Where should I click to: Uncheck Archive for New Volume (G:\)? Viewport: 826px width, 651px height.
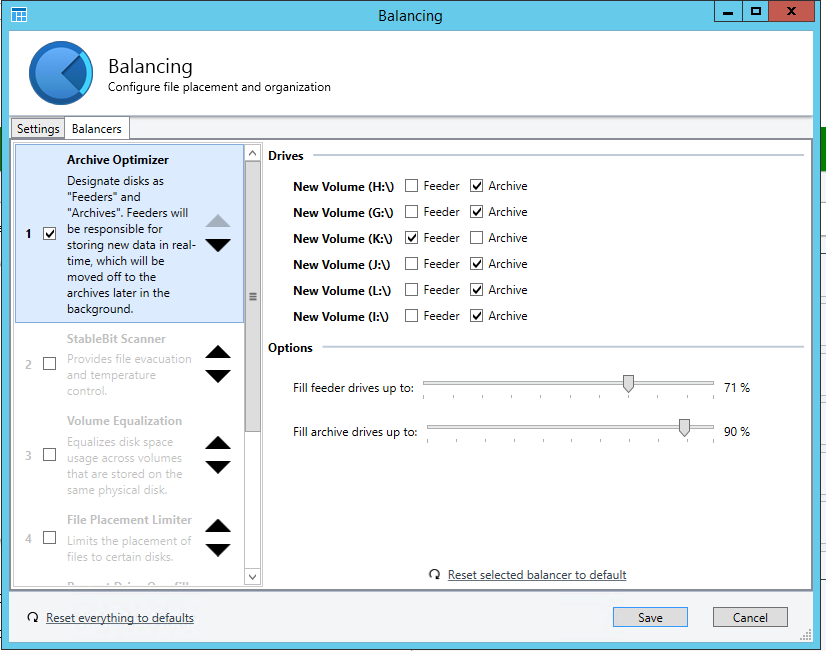click(x=476, y=211)
